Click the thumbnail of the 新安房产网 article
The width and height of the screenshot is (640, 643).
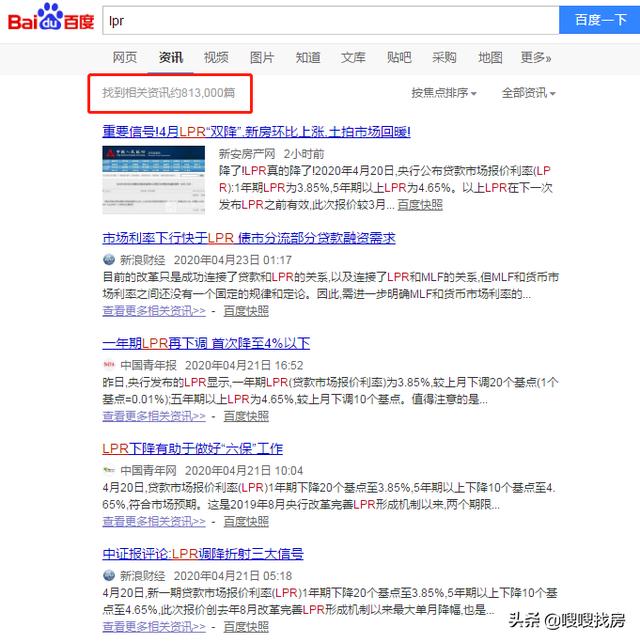click(153, 180)
